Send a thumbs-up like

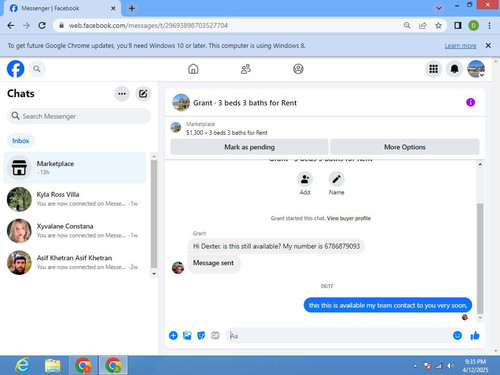pyautogui.click(x=475, y=335)
